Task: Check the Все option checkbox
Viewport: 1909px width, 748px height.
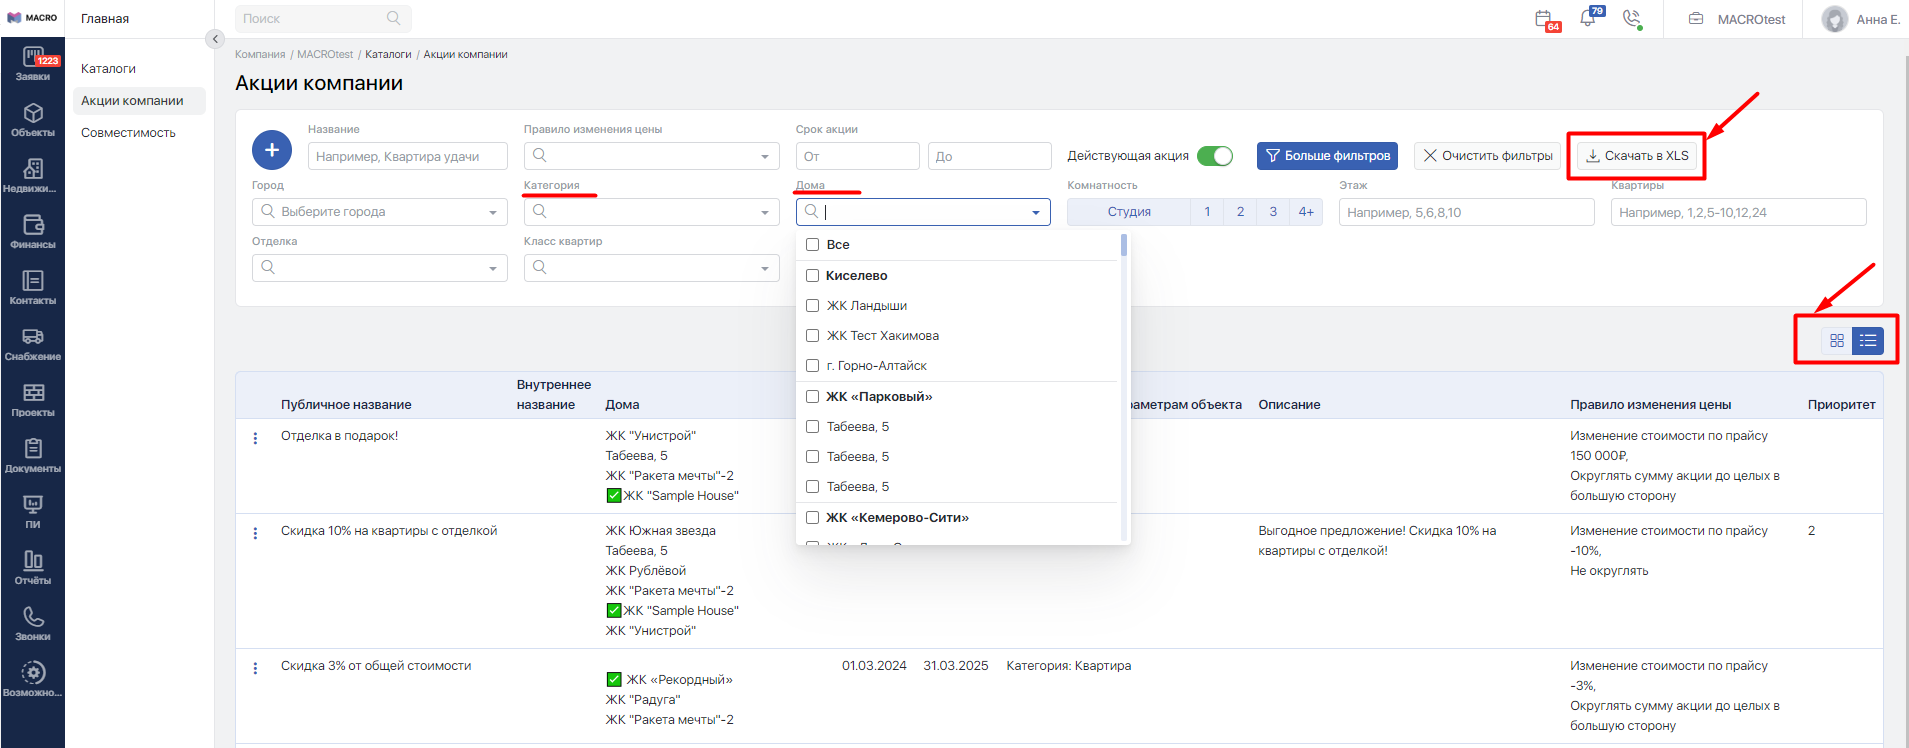Action: pyautogui.click(x=813, y=245)
